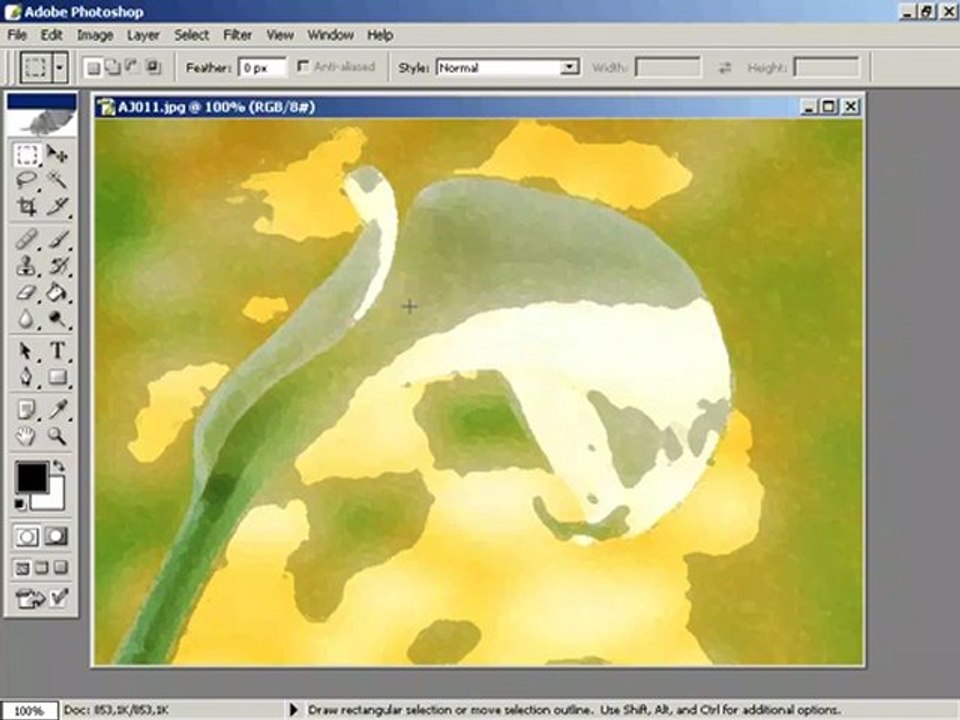Select the Path Selection tool

[x=26, y=351]
